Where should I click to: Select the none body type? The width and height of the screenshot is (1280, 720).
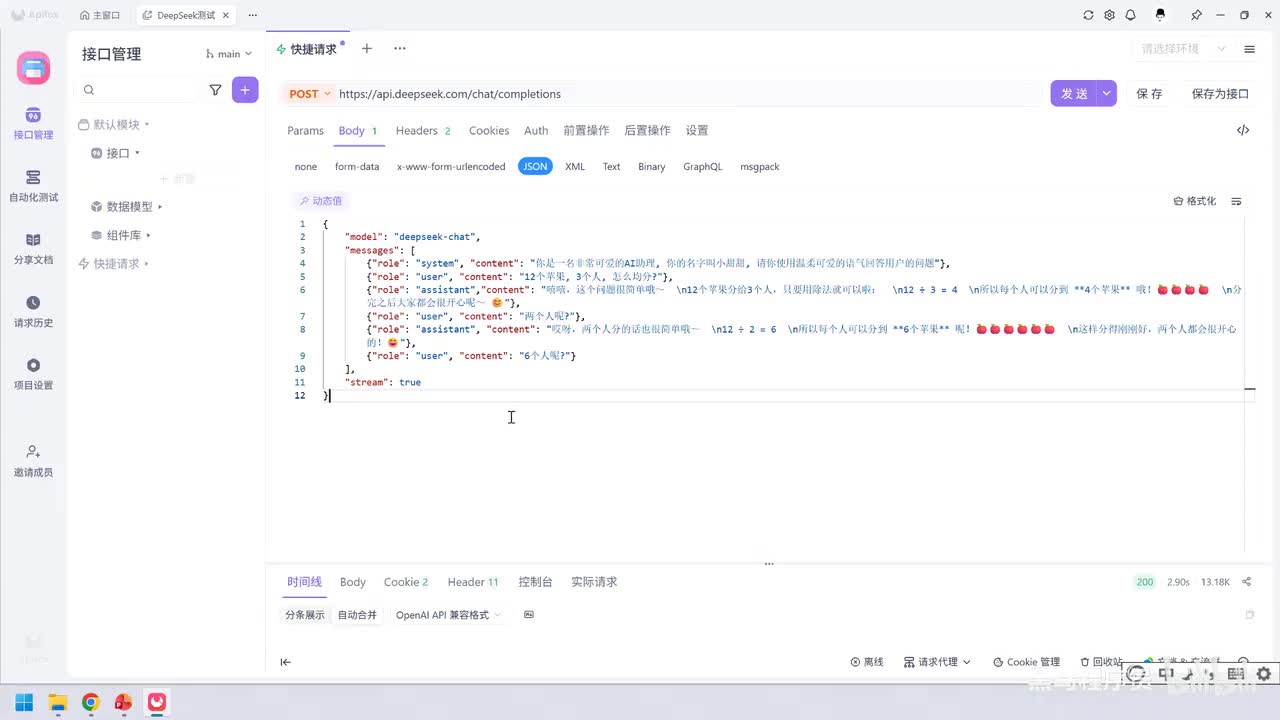306,167
